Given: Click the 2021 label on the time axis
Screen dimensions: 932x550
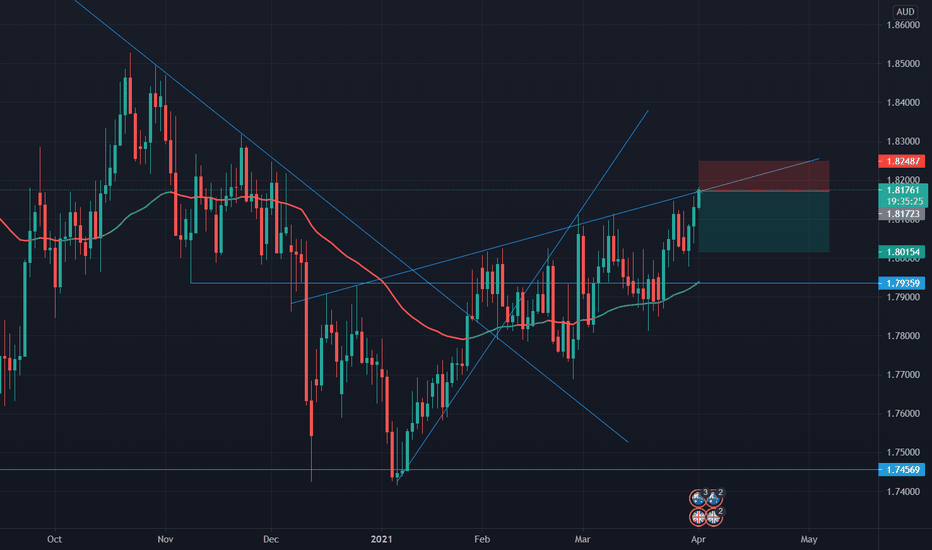Looking at the screenshot, I should point(382,539).
